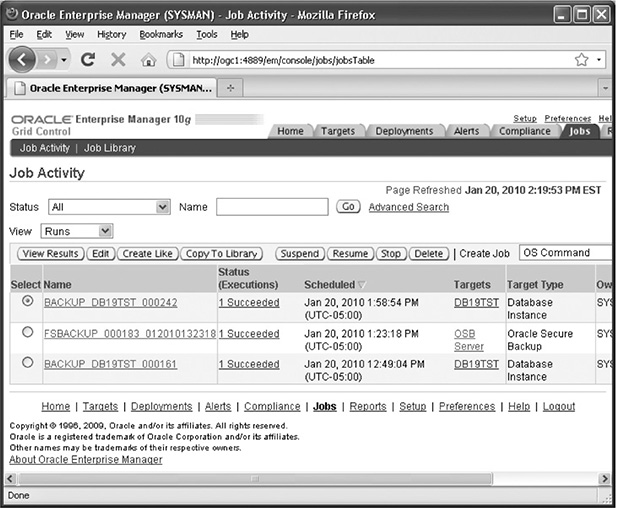Open the BACKUP_DB19TST_000242 job link

point(110,302)
